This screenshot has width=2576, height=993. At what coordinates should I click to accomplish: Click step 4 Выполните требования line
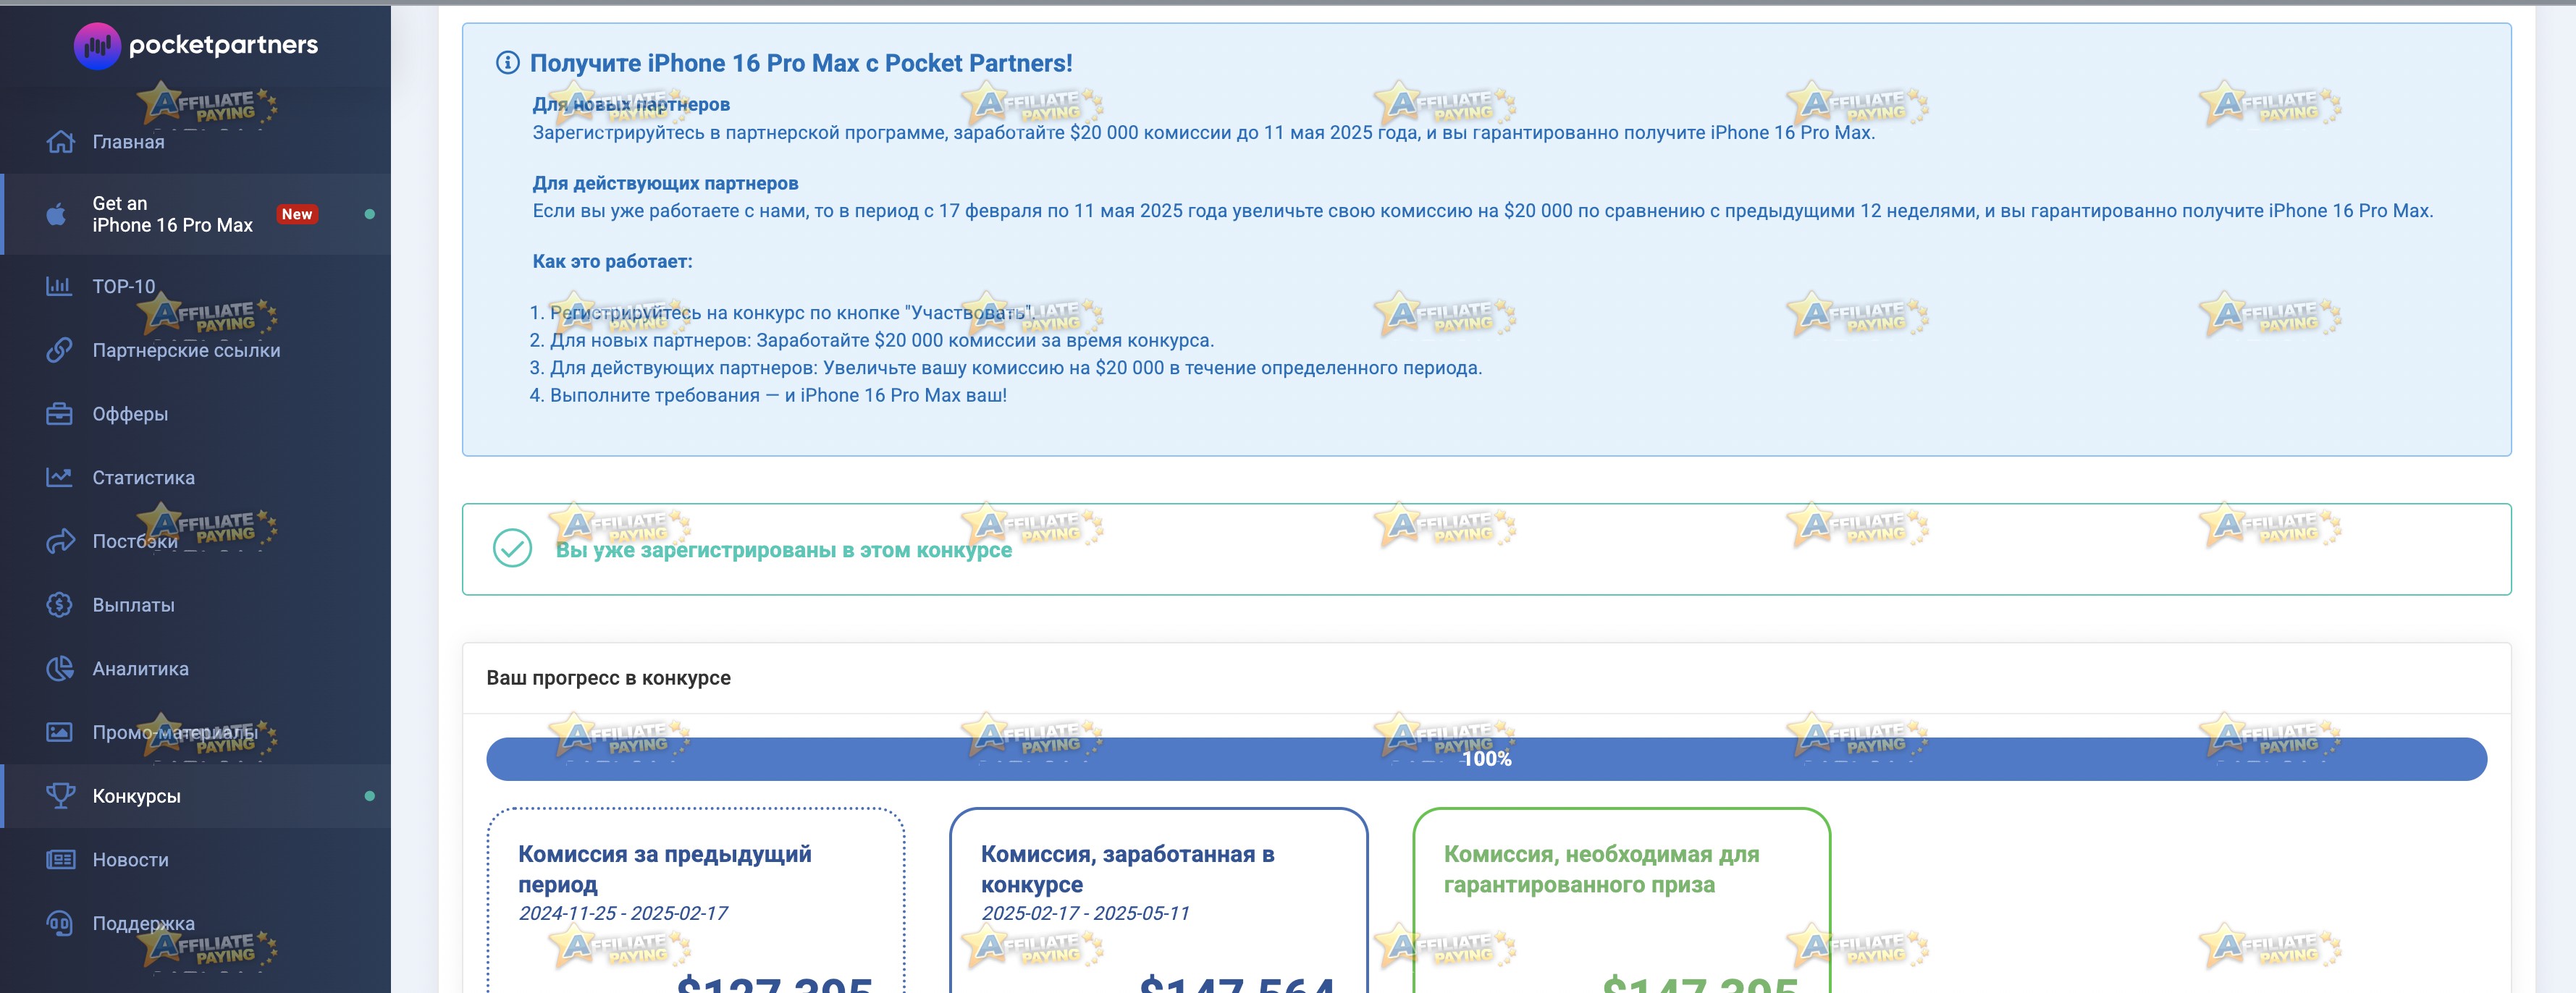(x=768, y=395)
